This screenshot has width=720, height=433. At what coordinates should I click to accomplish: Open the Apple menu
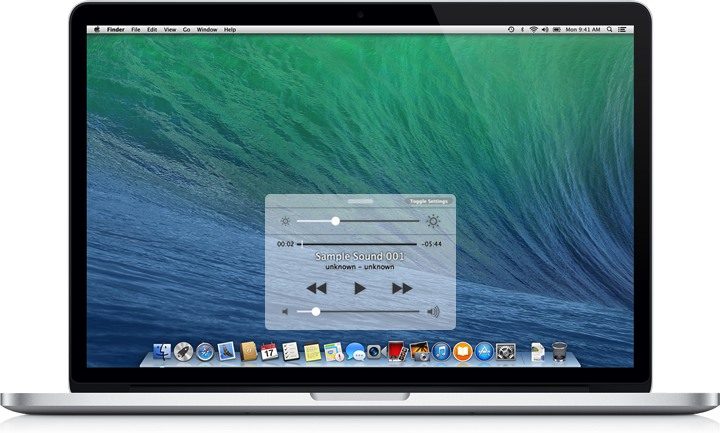(x=97, y=29)
